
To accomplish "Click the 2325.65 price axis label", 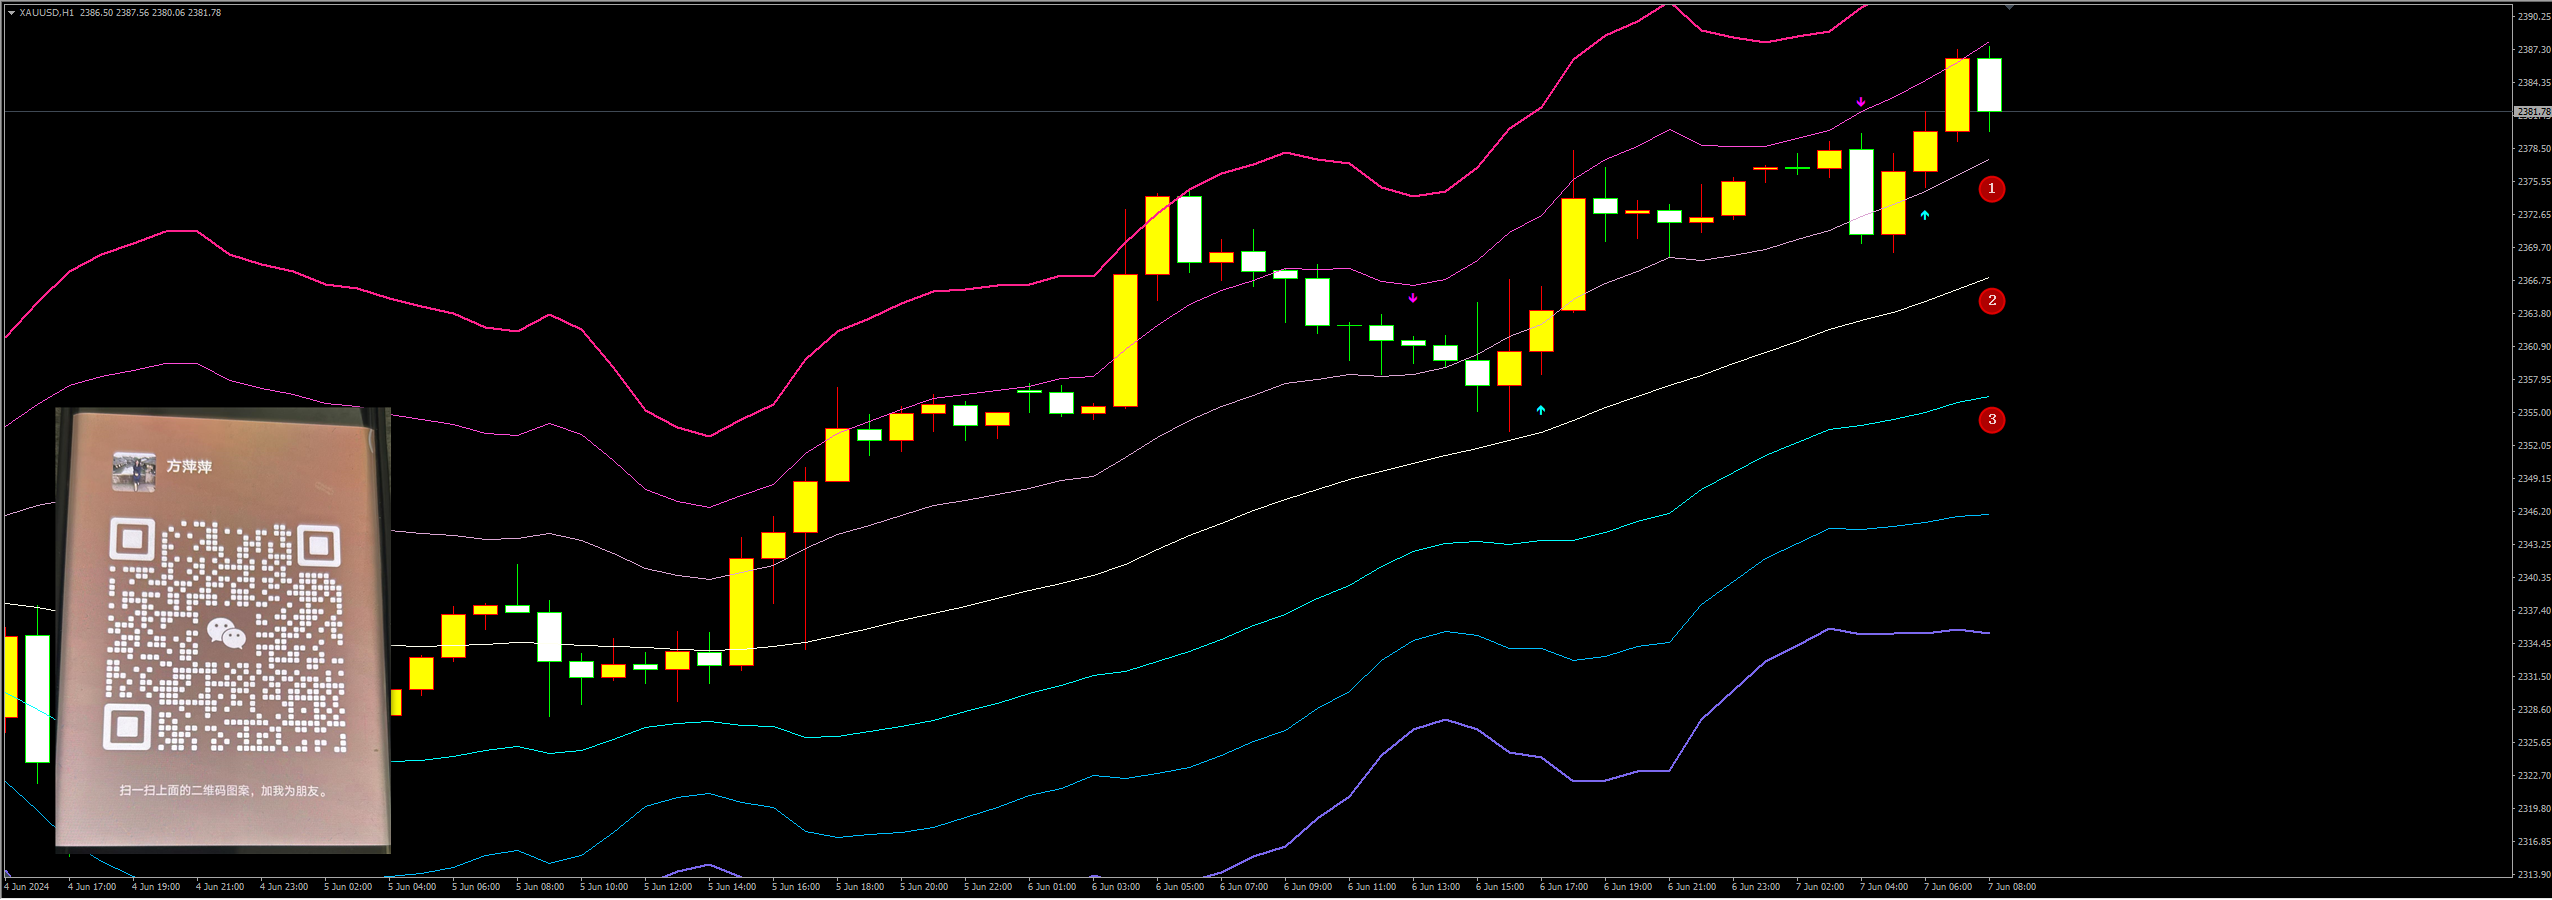I will (x=2534, y=743).
